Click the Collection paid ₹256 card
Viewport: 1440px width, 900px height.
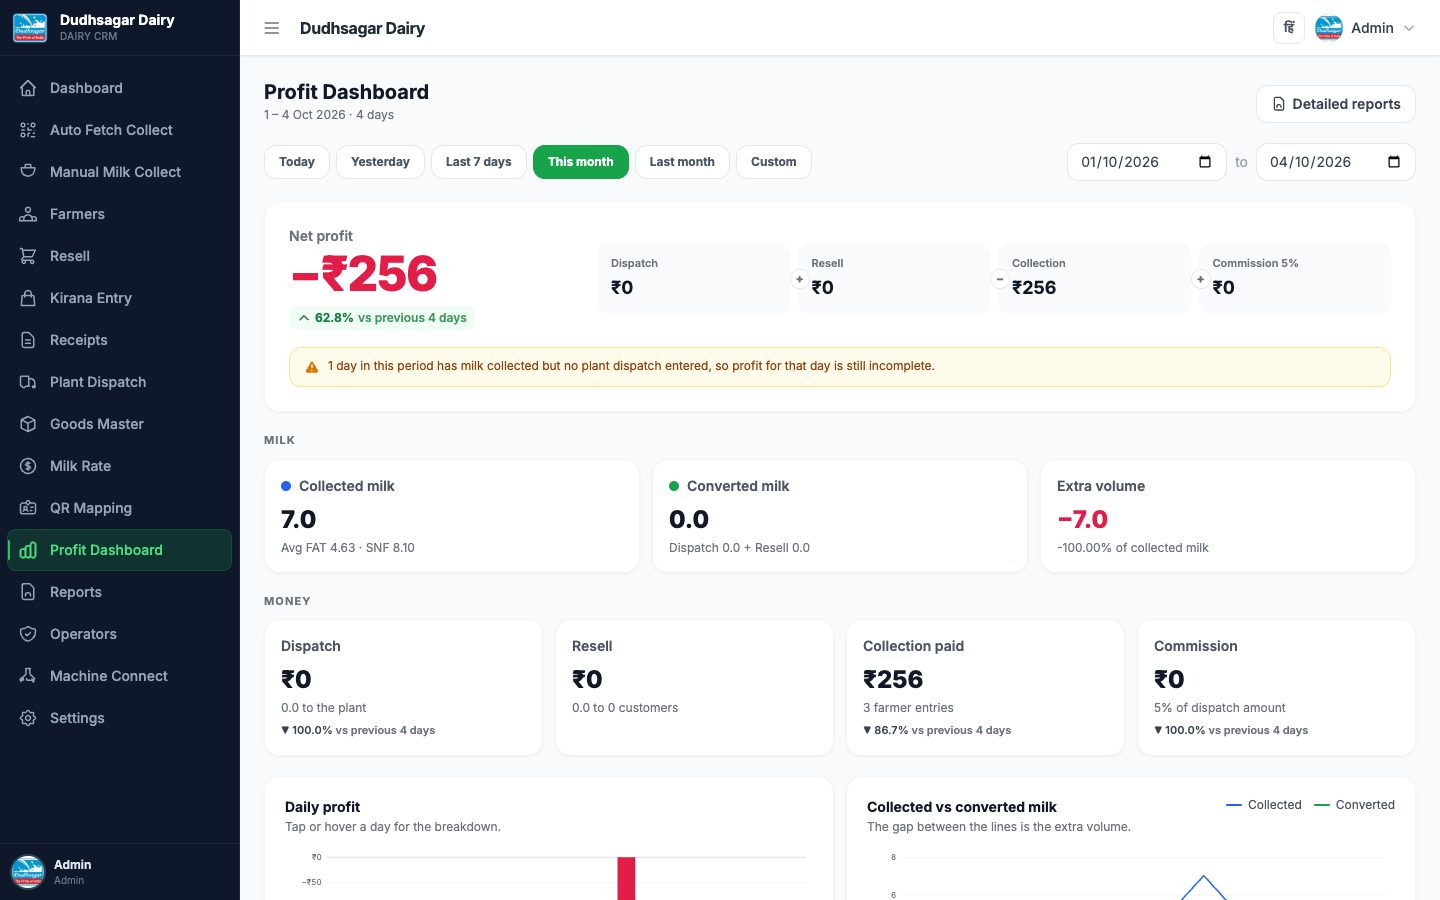point(986,688)
